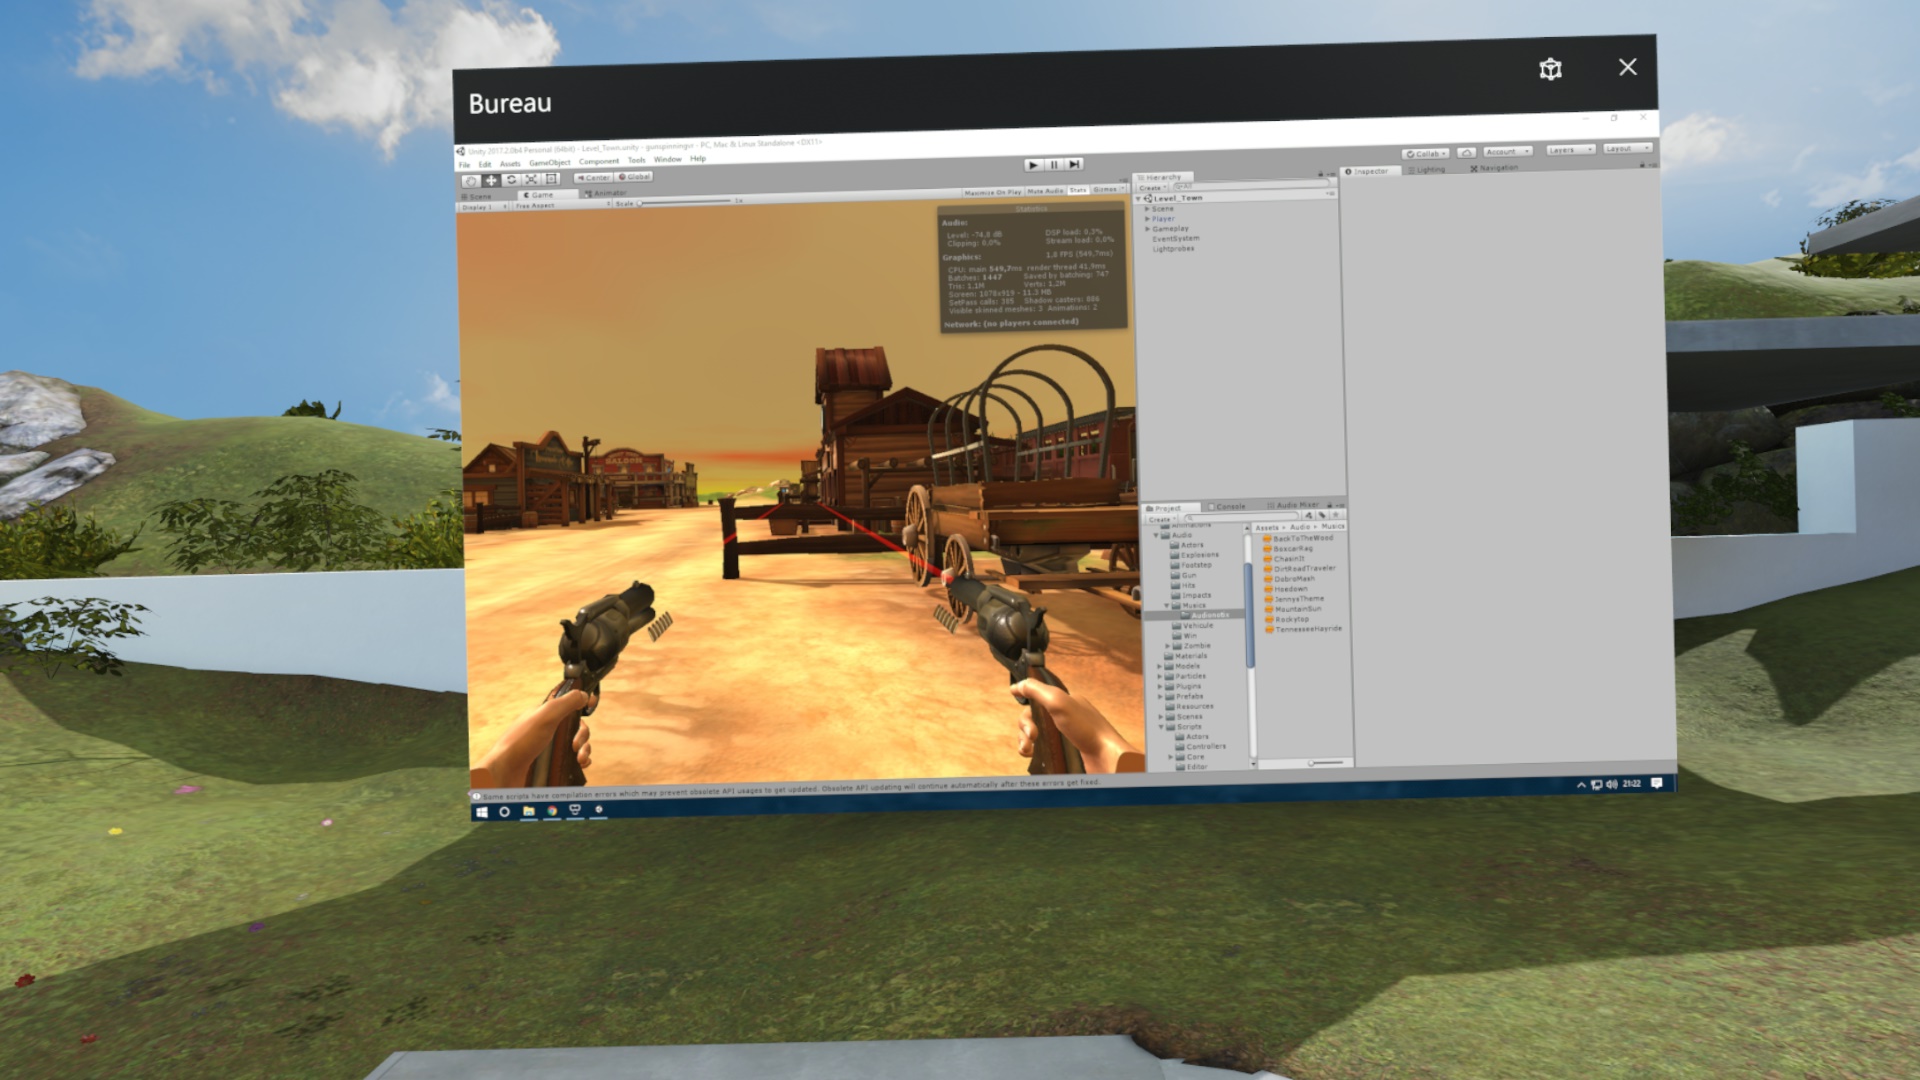
Task: Toggle the Stats overlay button
Action: (x=1078, y=190)
